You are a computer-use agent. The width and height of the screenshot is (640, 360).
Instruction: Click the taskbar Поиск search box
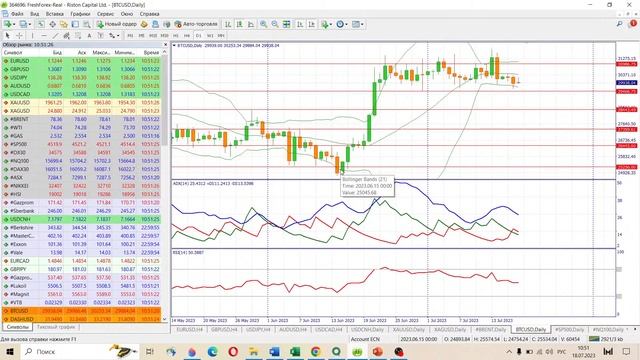point(80,351)
